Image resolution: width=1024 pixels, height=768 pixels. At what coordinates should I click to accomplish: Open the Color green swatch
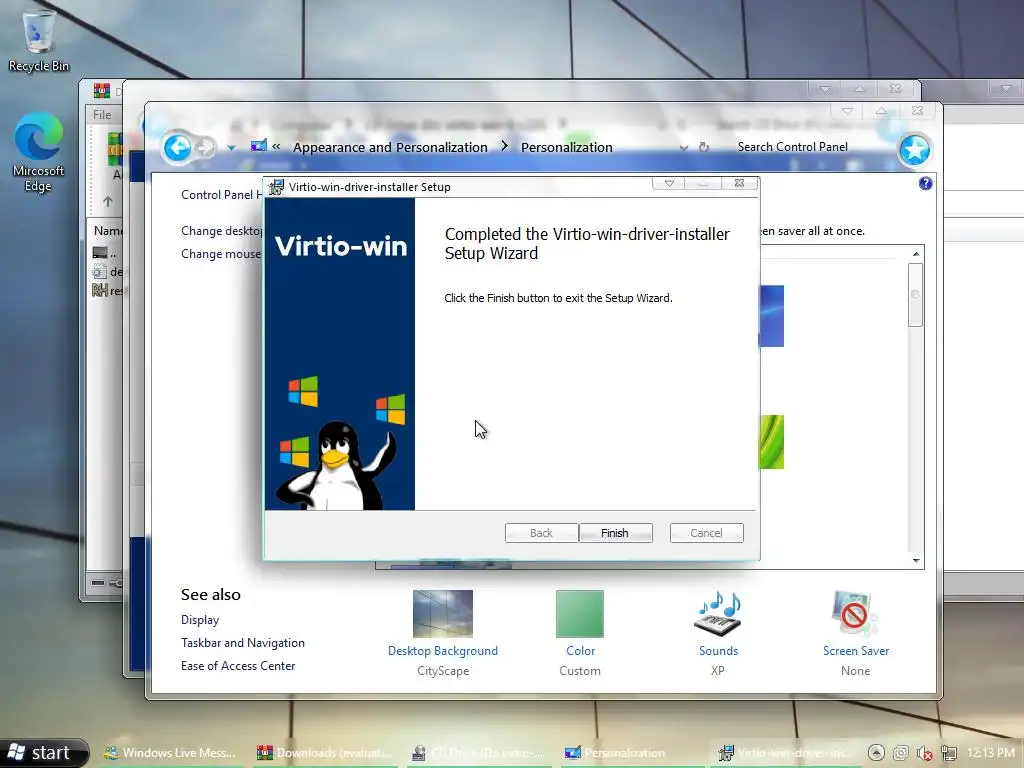pos(580,614)
